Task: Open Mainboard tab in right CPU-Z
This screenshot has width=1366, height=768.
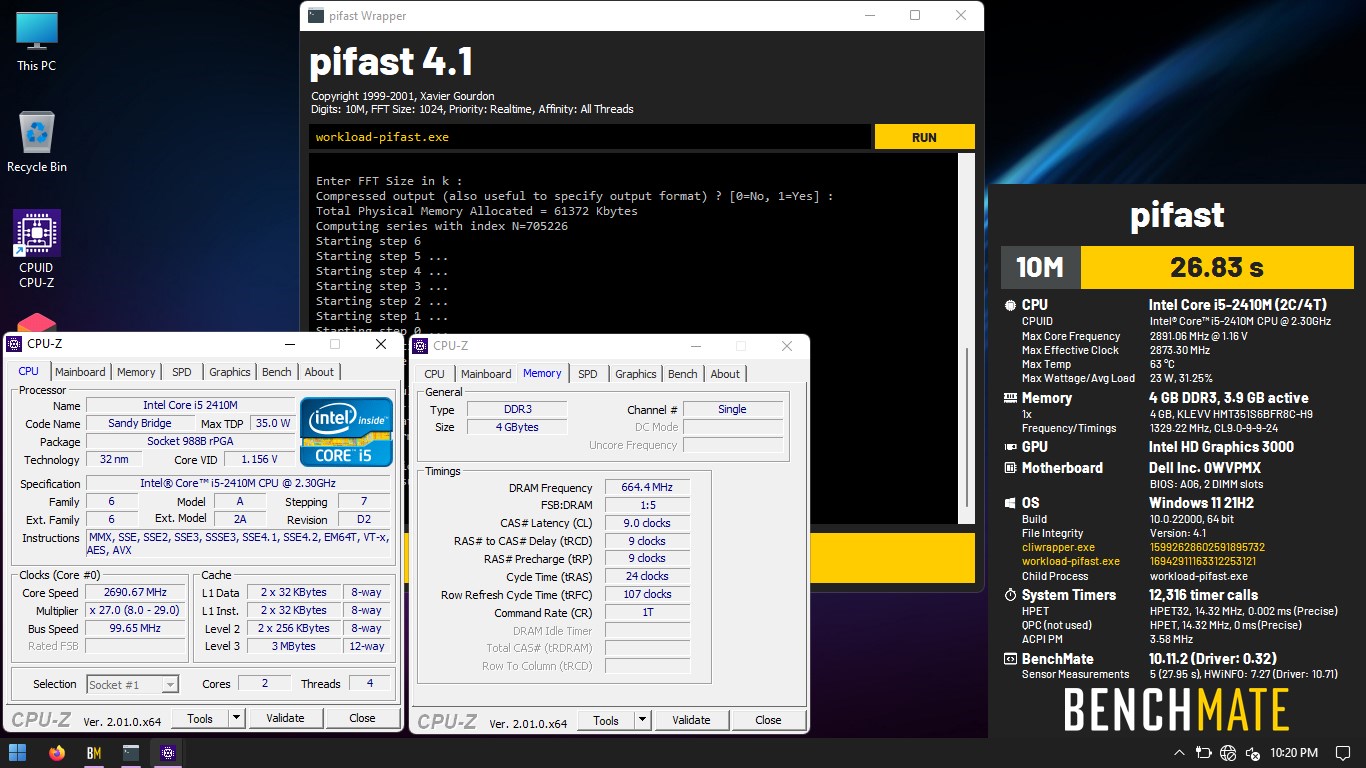Action: click(486, 374)
